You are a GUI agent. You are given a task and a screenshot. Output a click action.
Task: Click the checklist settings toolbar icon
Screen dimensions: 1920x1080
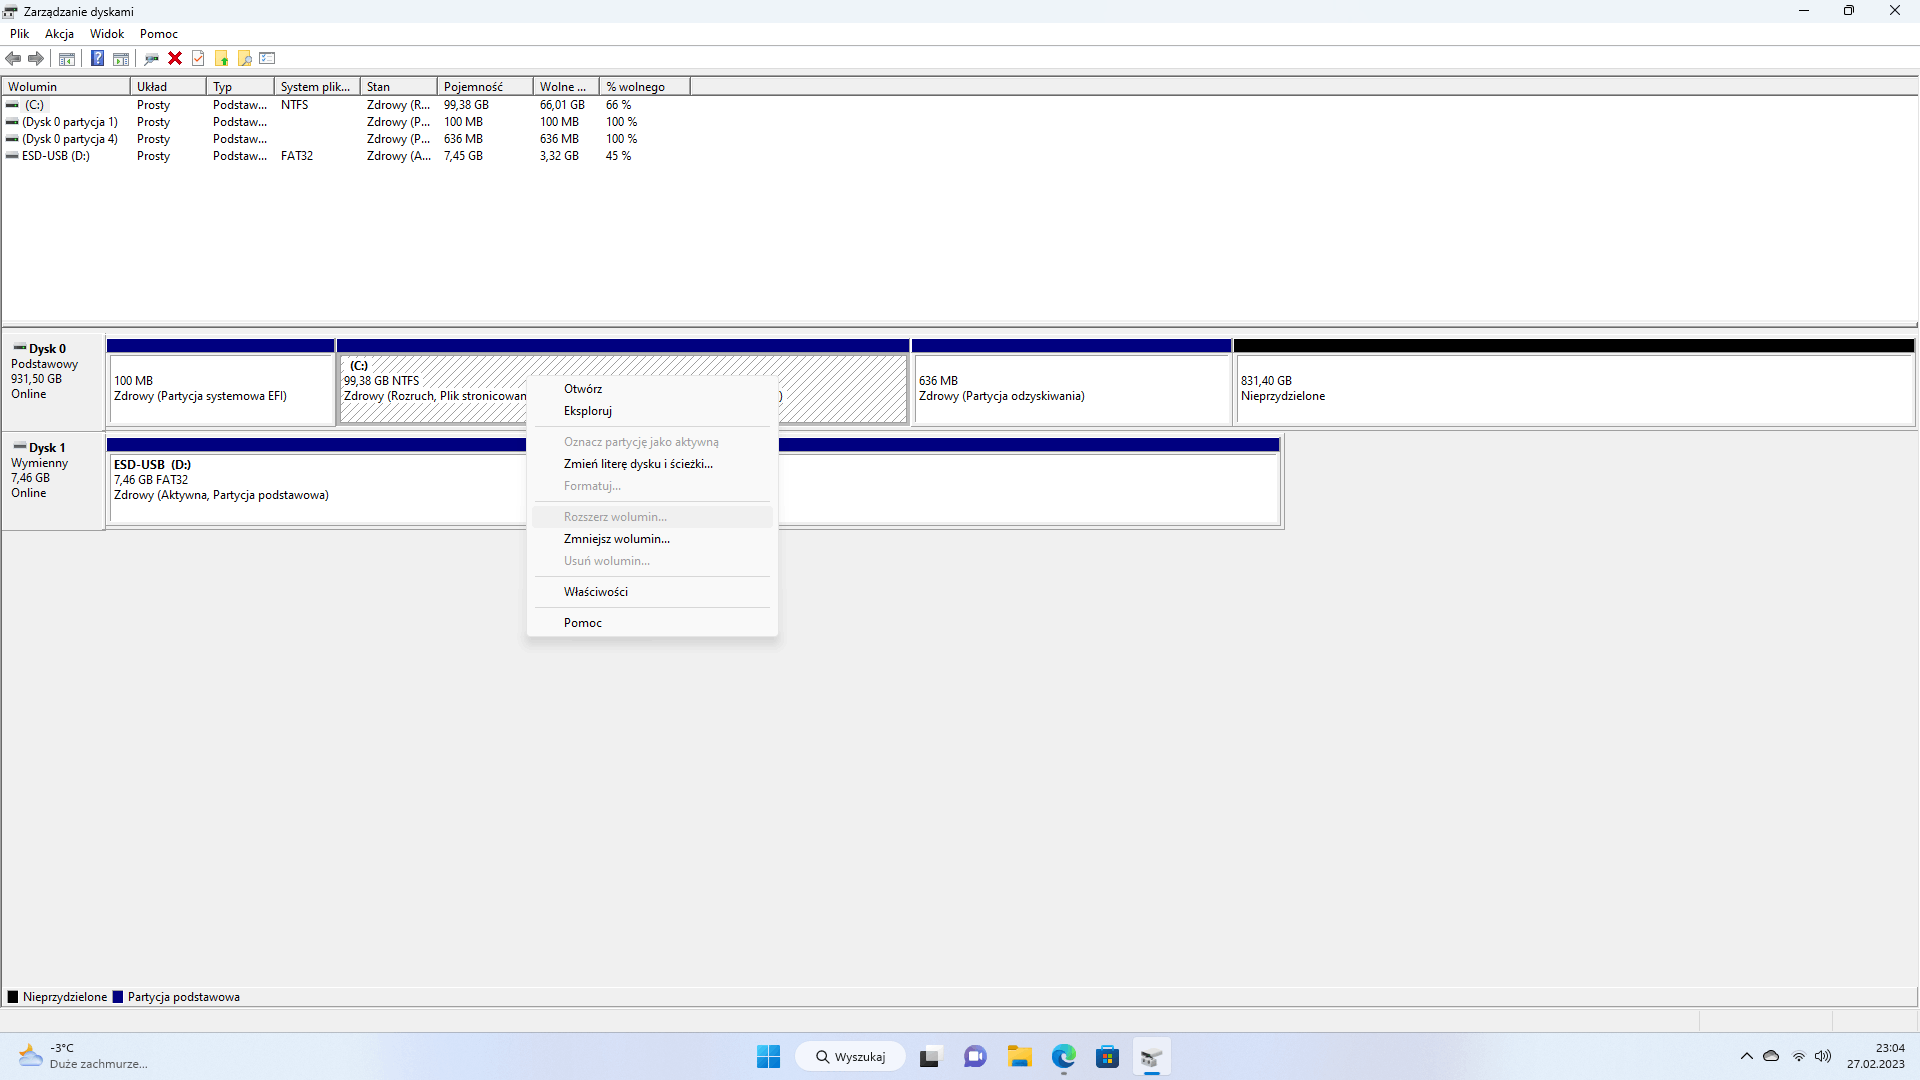[x=267, y=59]
